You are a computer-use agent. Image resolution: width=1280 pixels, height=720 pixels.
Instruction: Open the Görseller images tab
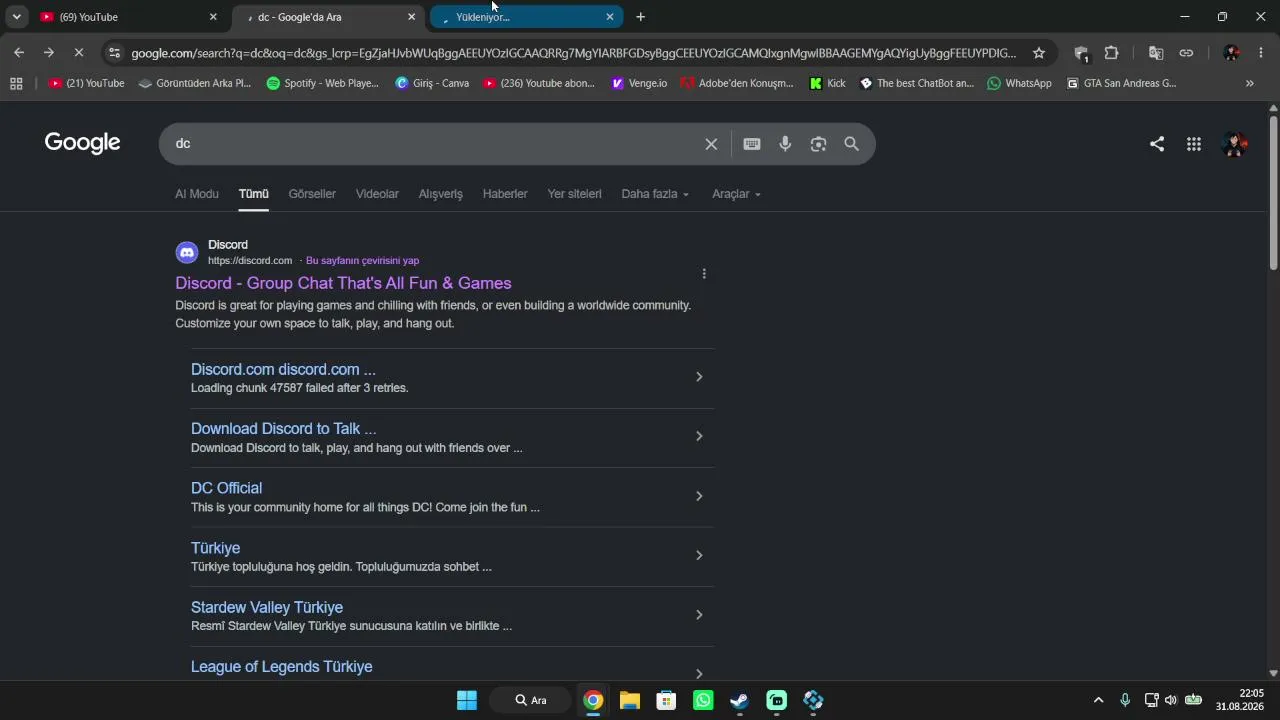pyautogui.click(x=312, y=194)
